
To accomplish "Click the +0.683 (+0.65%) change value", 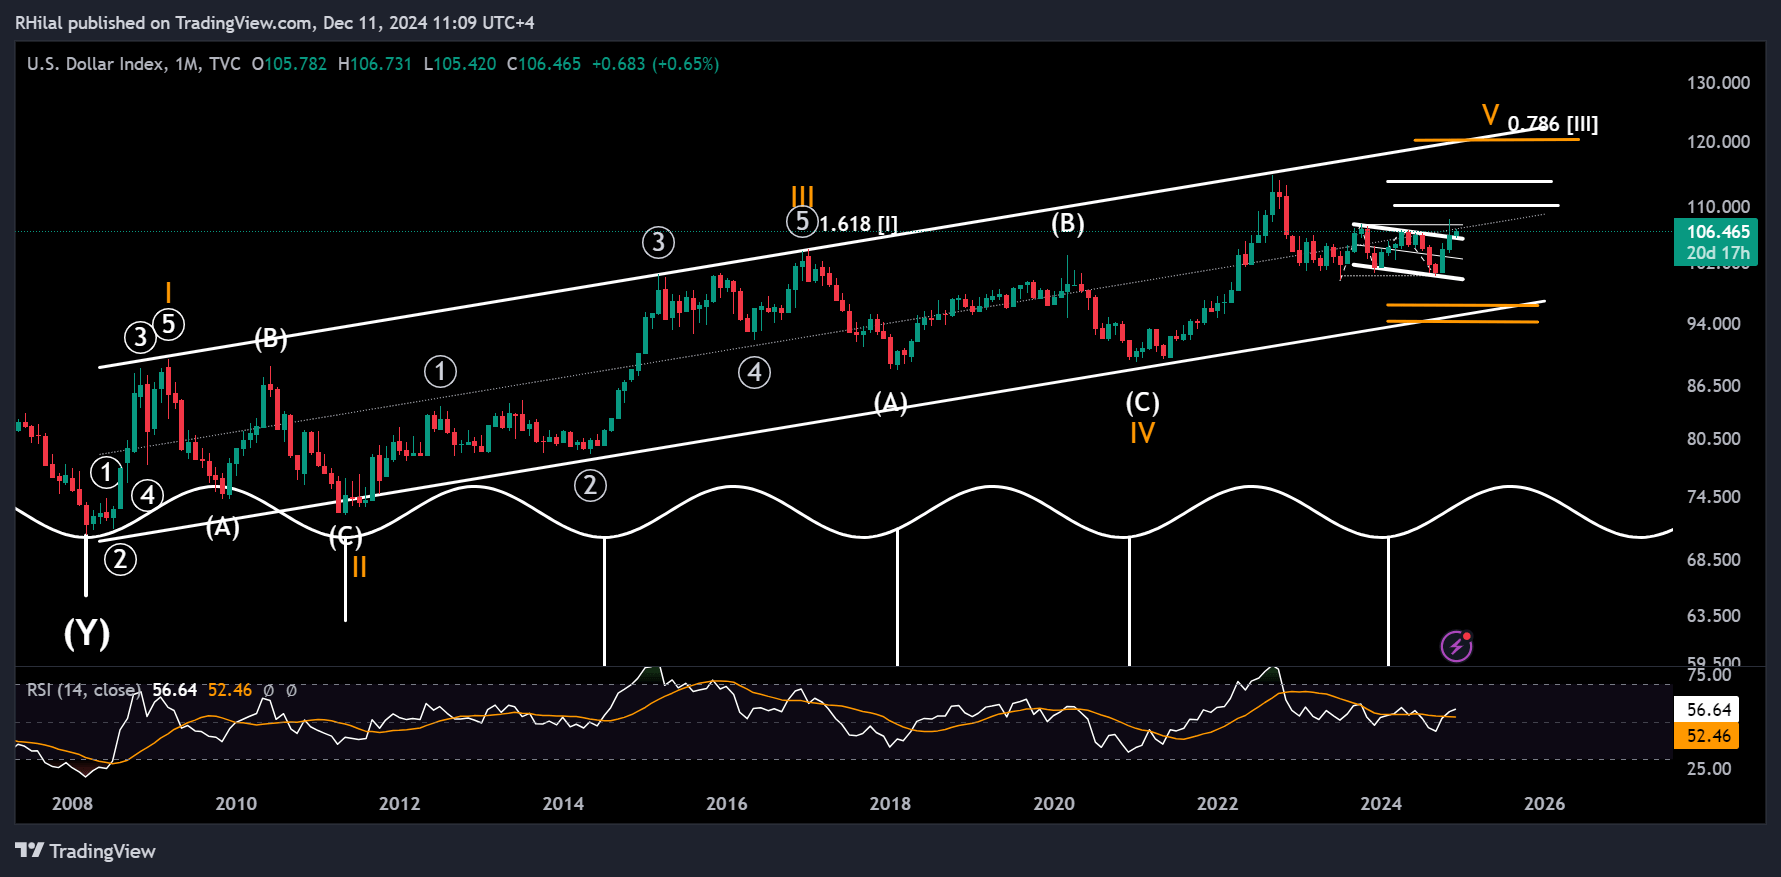I will pyautogui.click(x=655, y=64).
